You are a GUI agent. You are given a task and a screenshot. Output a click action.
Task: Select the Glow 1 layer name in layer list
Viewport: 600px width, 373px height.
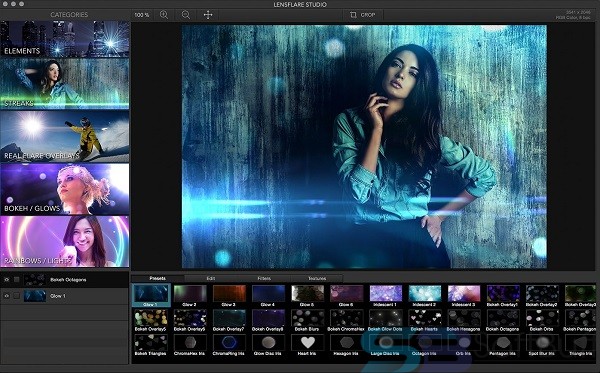pos(58,296)
